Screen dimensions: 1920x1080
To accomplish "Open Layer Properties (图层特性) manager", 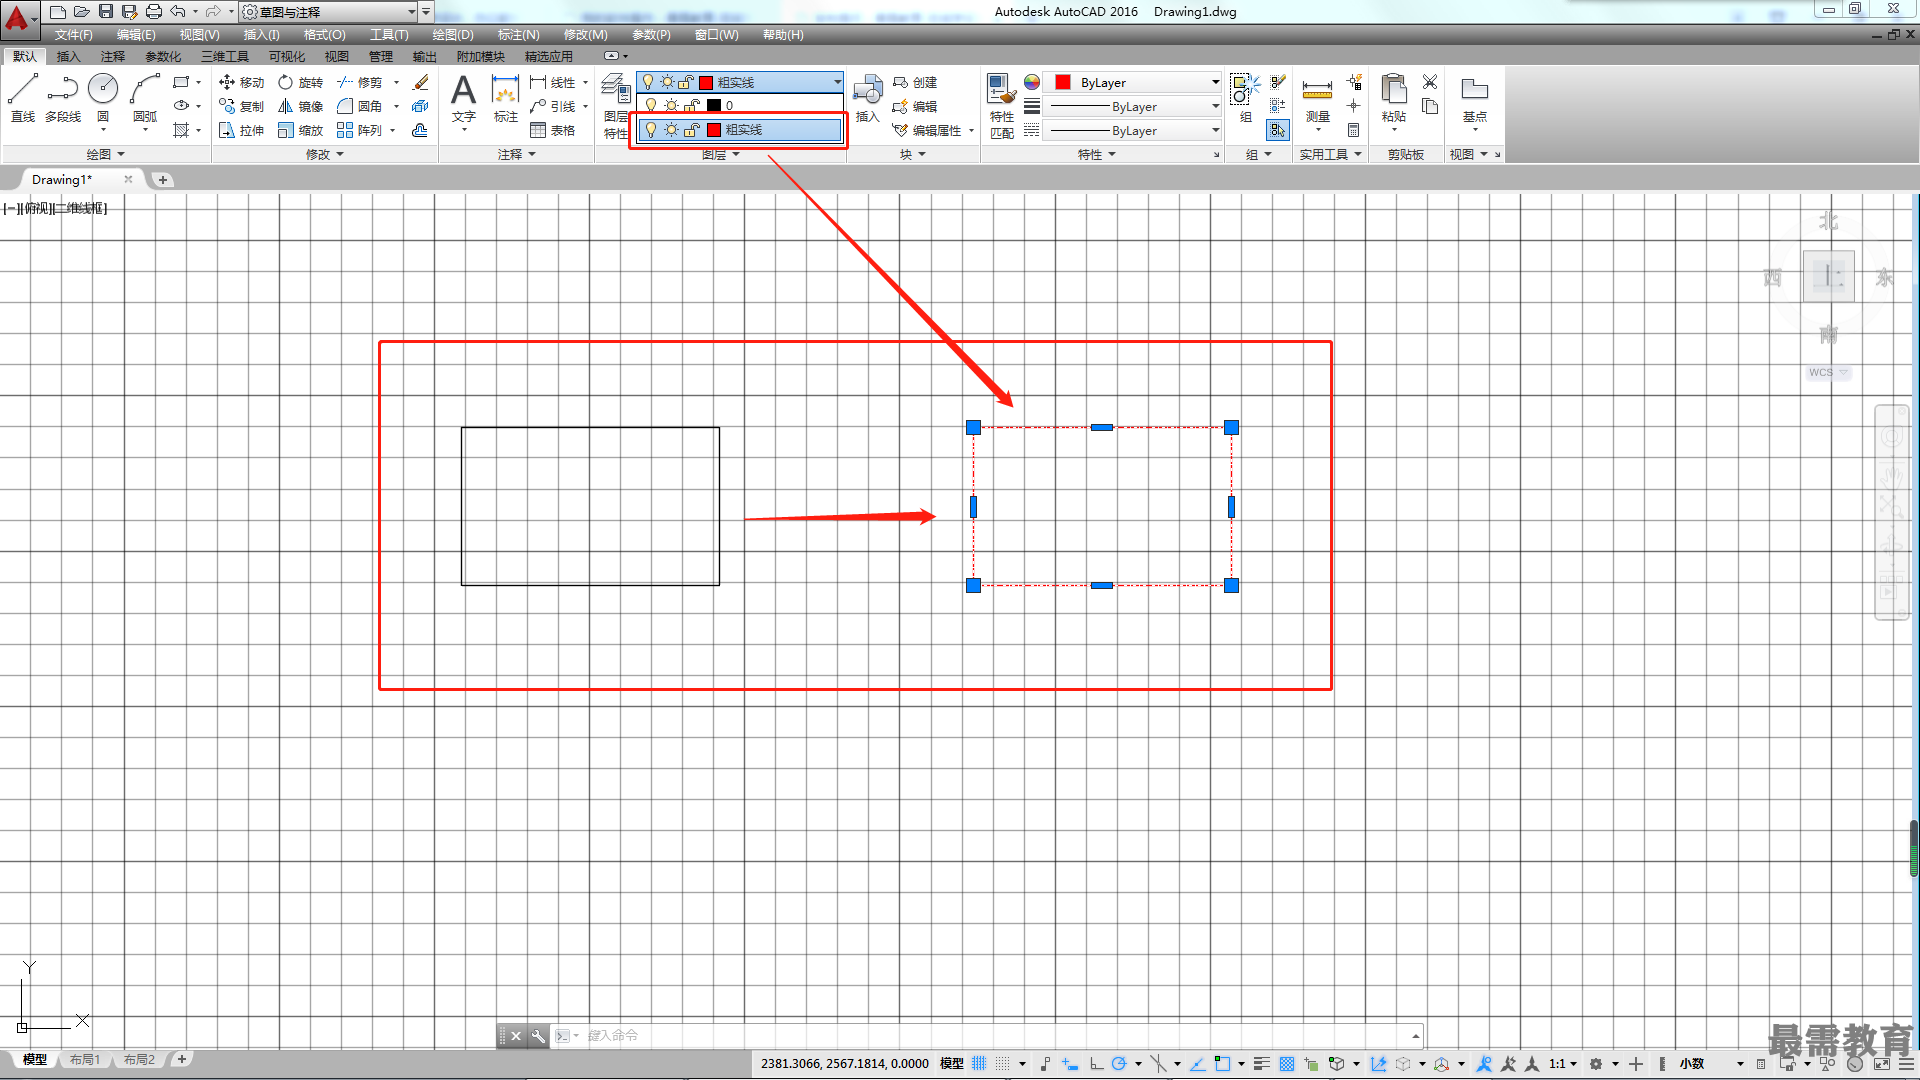I will click(615, 105).
